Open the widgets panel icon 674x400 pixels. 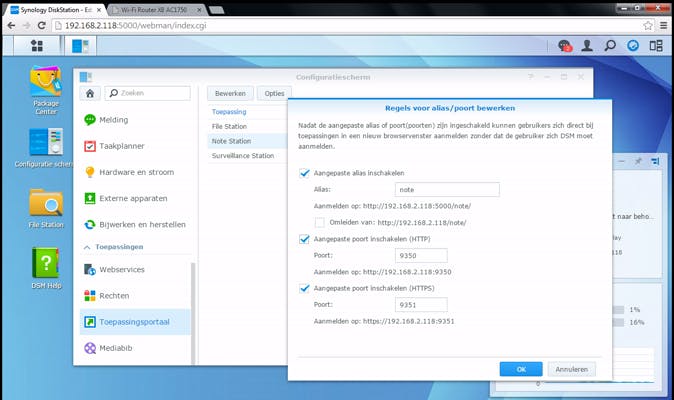point(656,46)
